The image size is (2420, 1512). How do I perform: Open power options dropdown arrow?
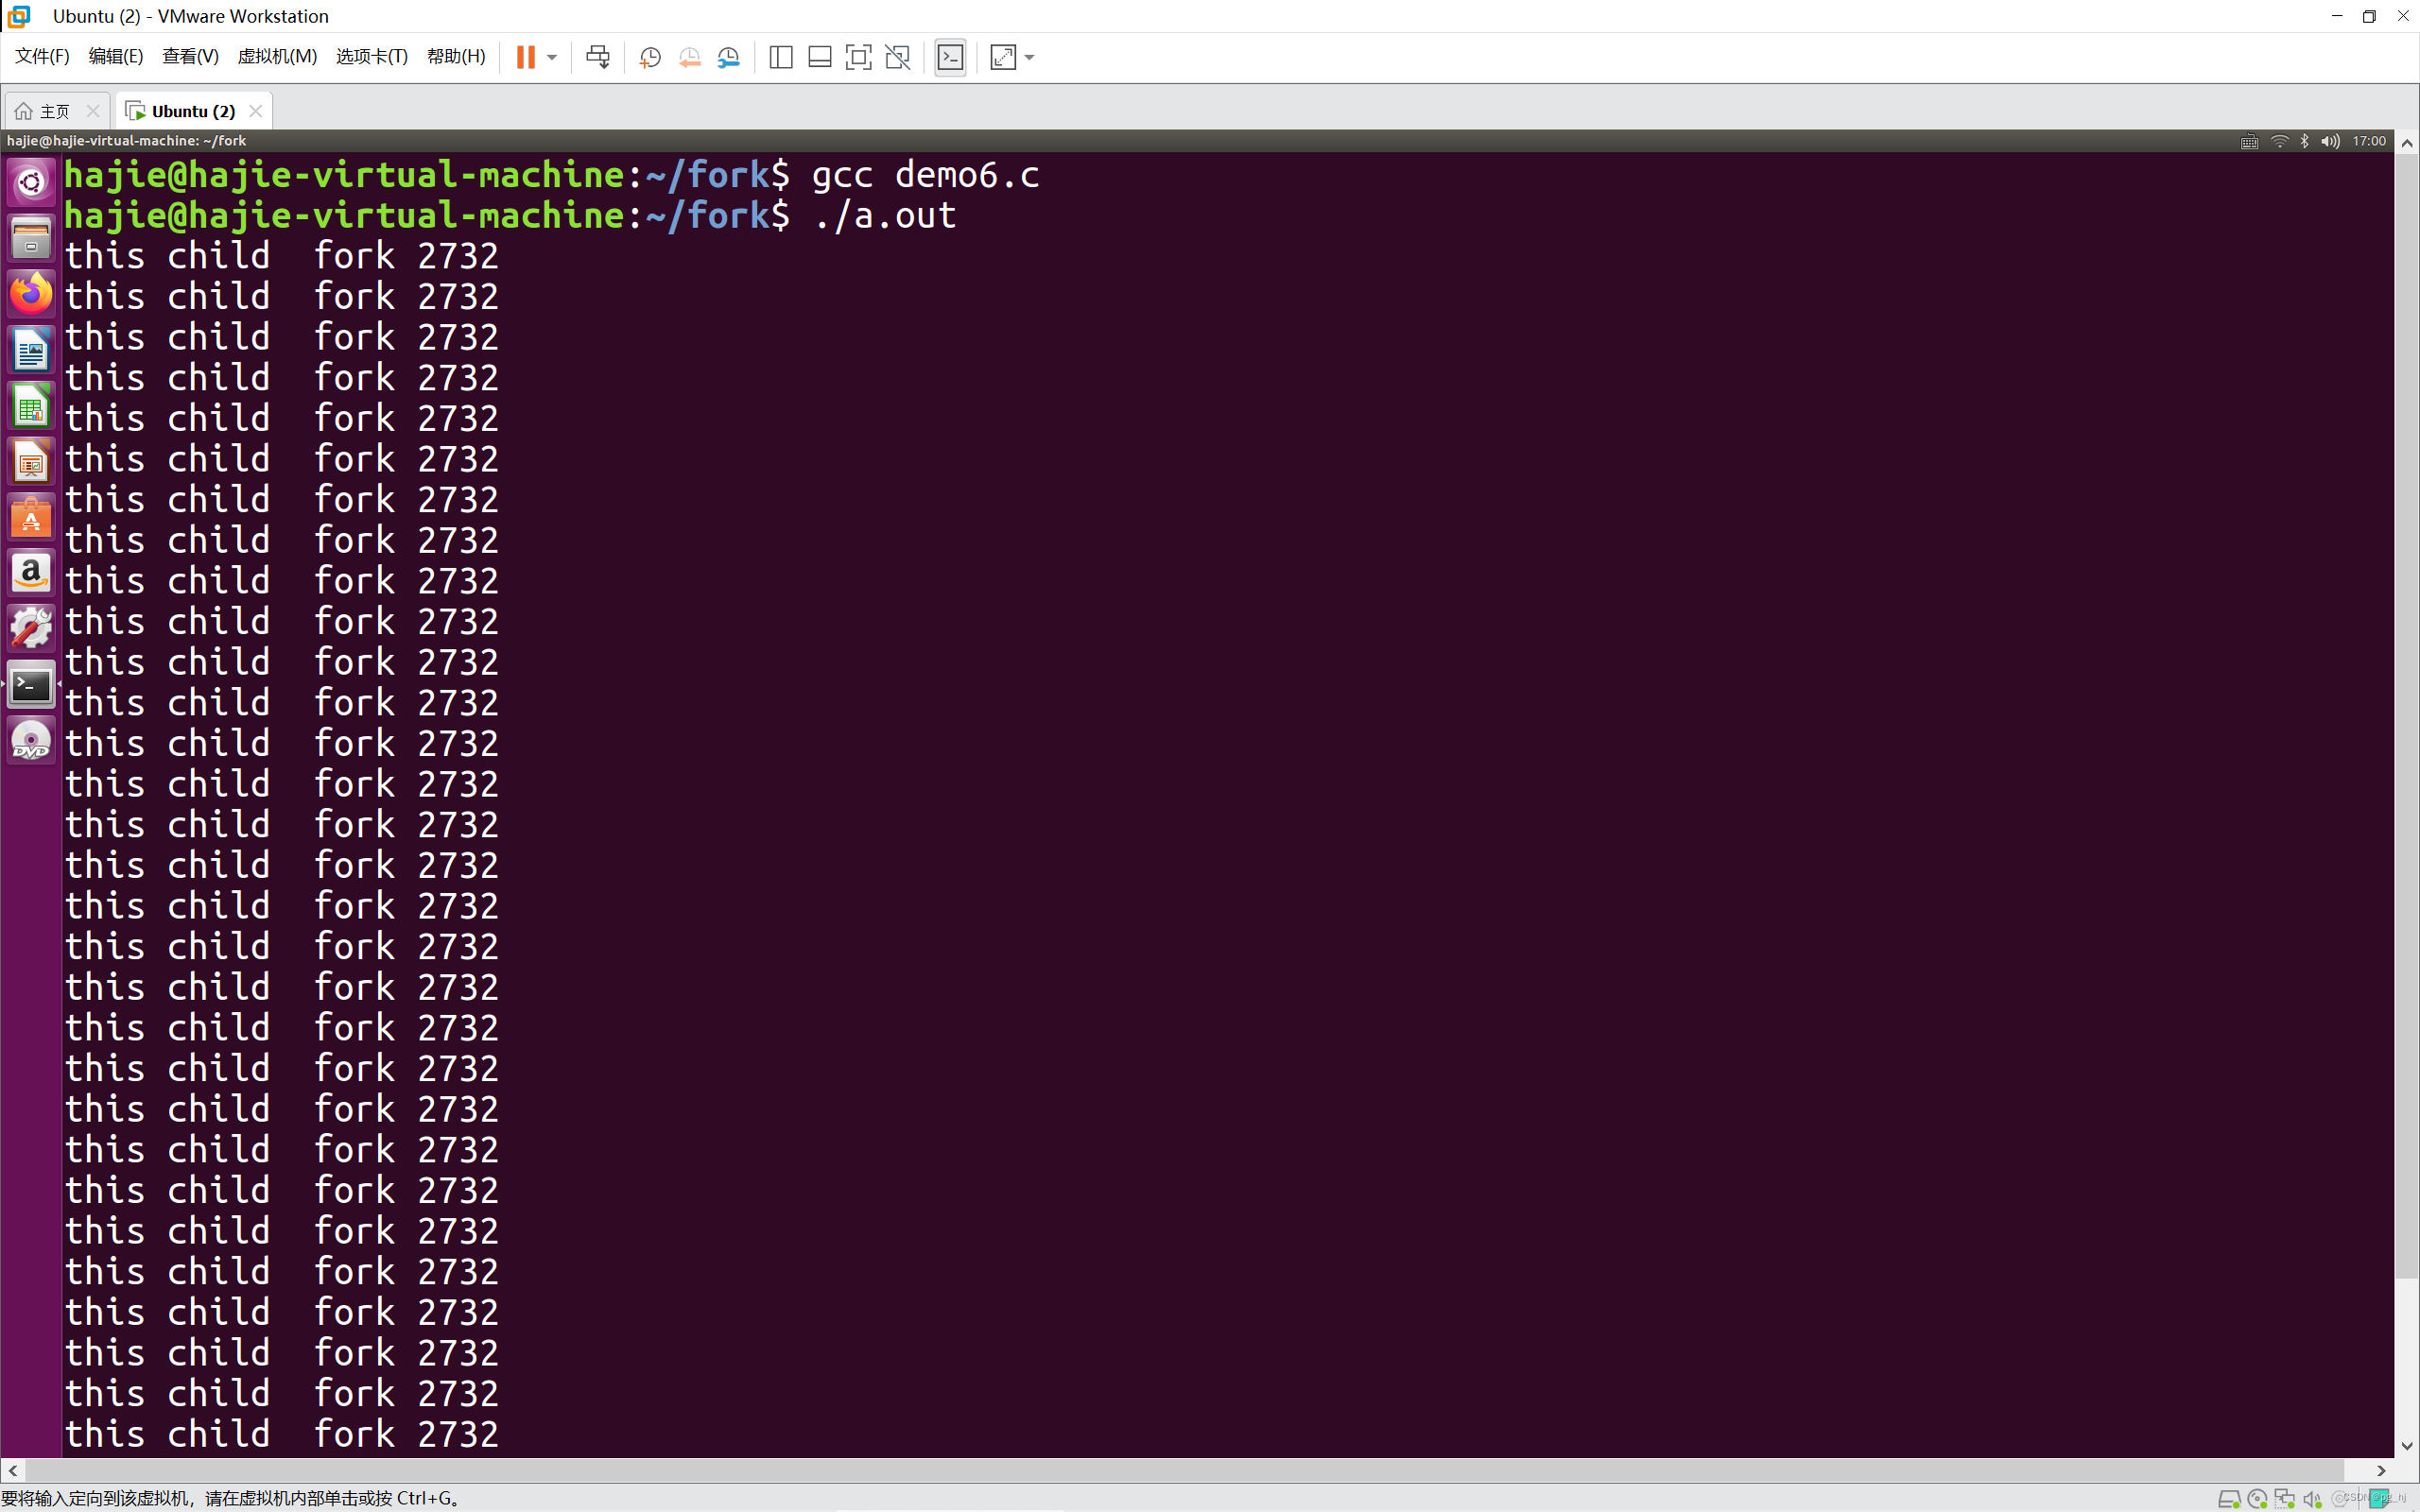[x=552, y=57]
